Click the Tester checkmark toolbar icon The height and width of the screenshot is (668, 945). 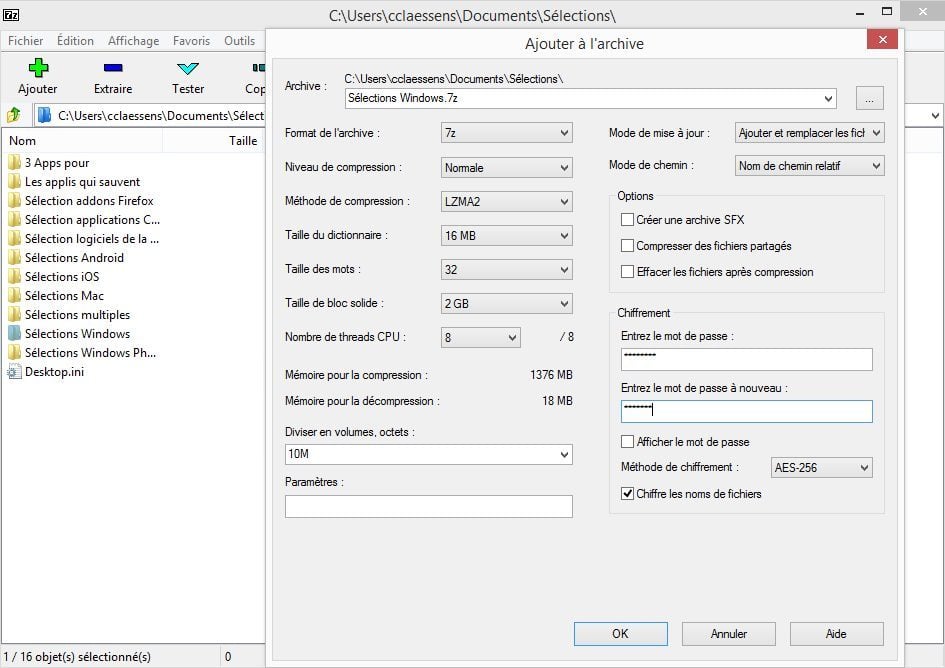[x=187, y=68]
